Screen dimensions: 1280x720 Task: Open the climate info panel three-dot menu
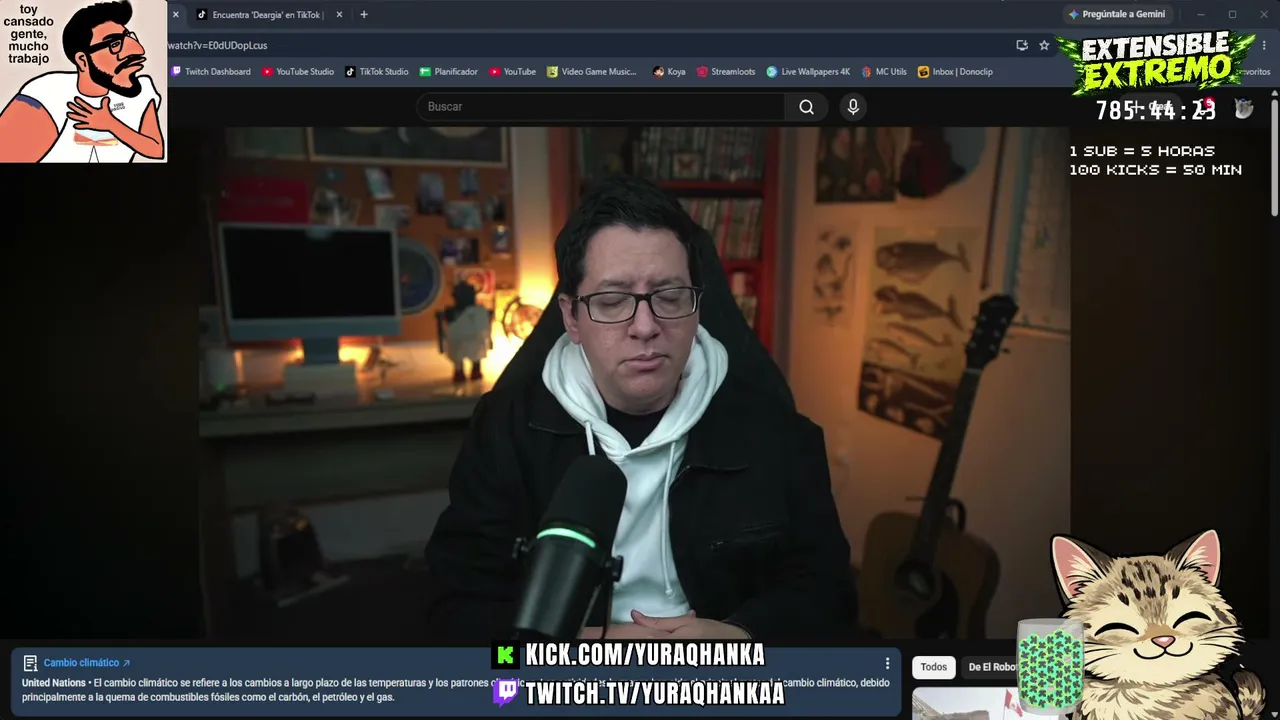[x=887, y=663]
